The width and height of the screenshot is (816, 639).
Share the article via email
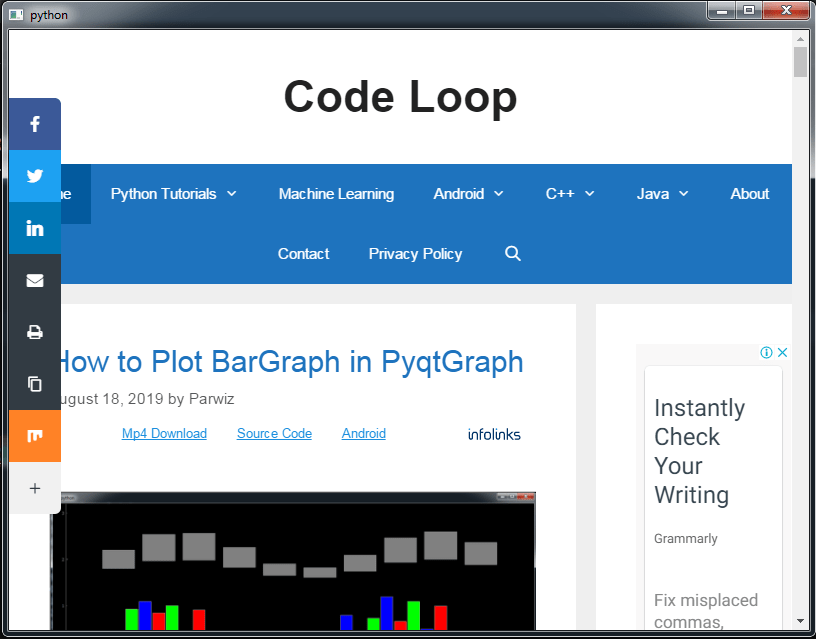pyautogui.click(x=35, y=280)
